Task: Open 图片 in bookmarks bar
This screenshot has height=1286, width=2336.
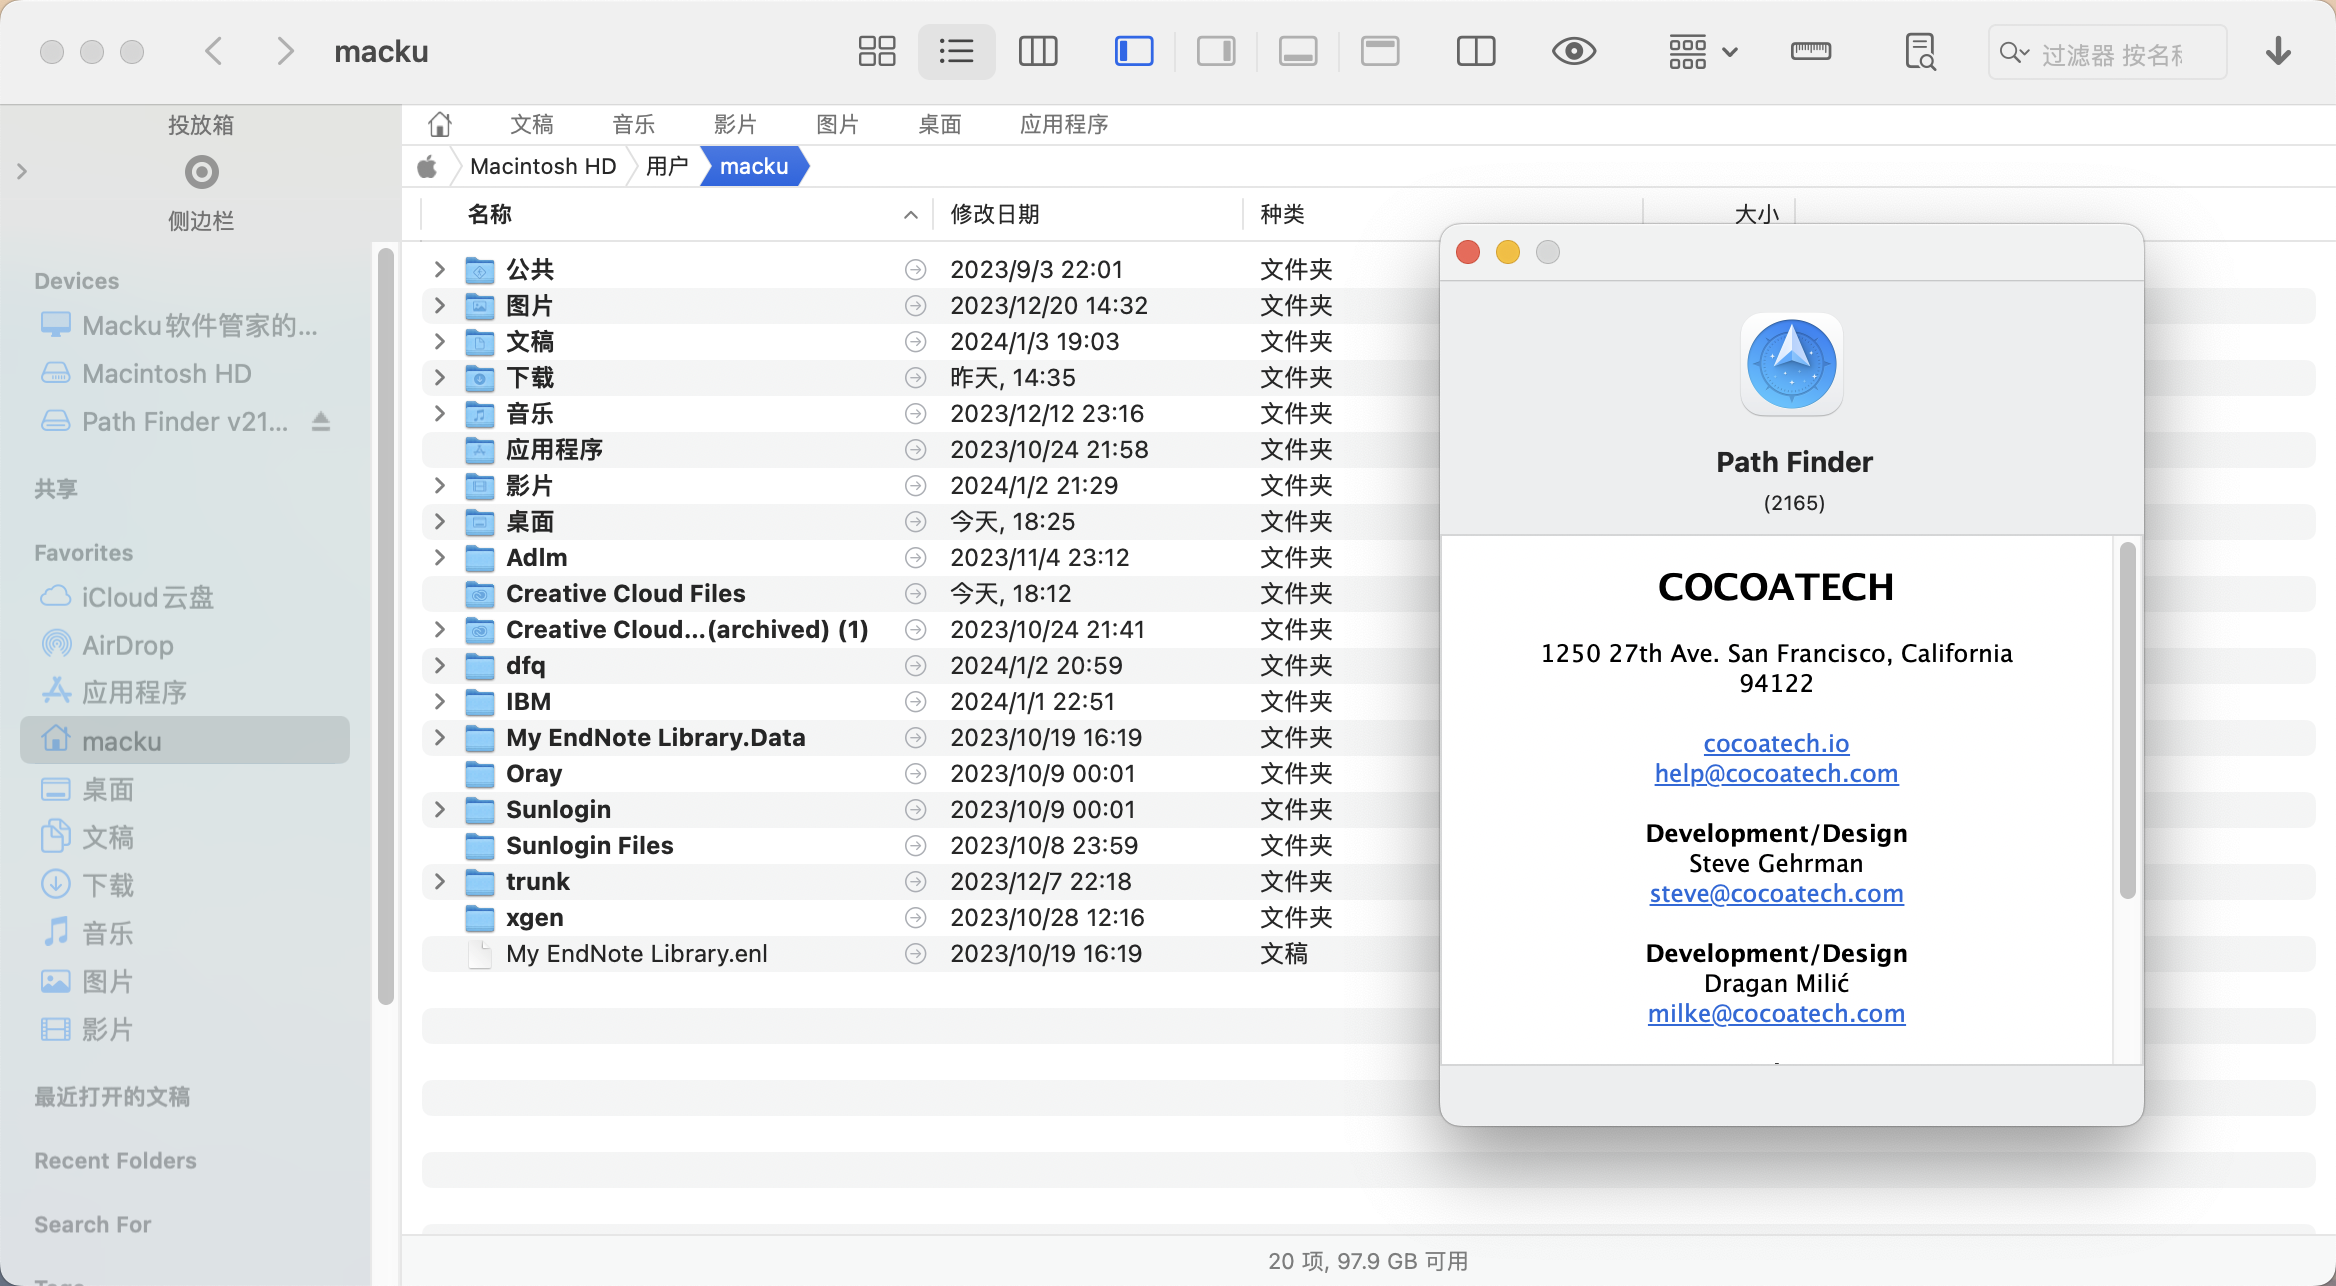Action: (837, 124)
